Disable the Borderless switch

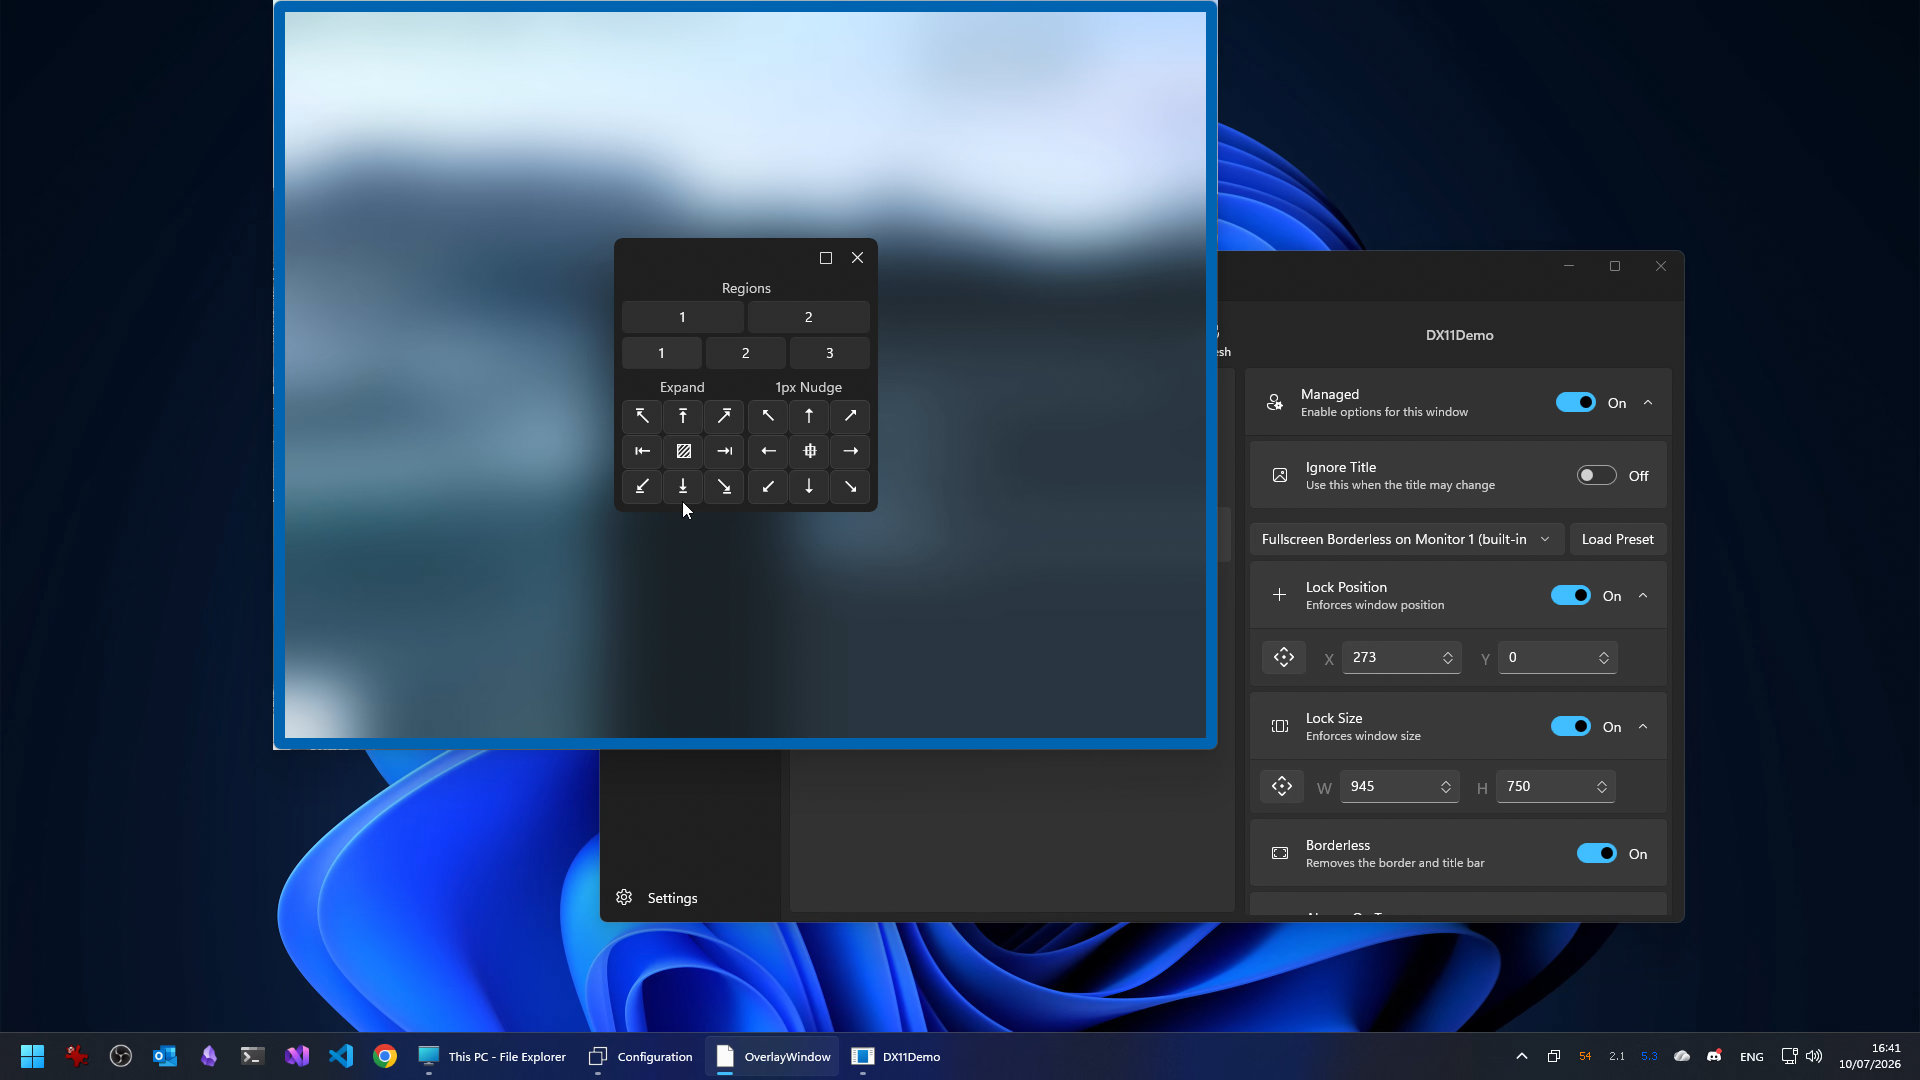click(x=1596, y=854)
